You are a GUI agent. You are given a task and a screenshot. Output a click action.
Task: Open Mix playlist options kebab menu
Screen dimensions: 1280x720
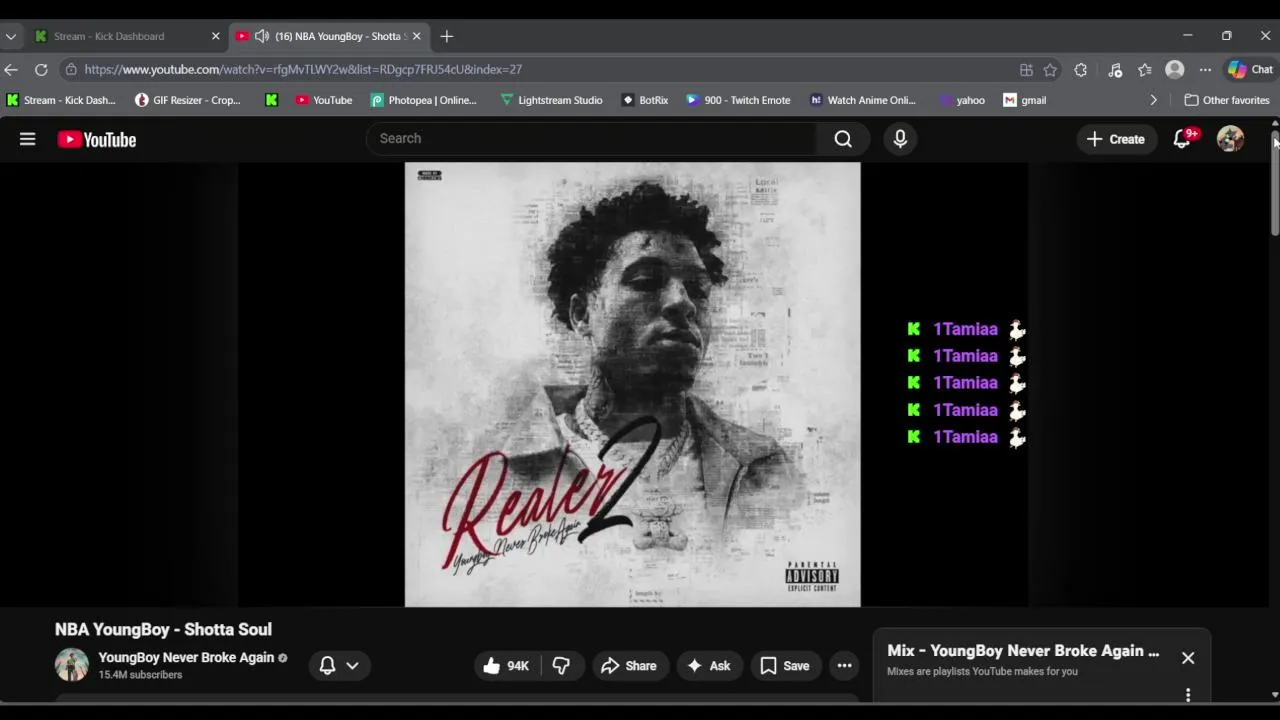(1188, 694)
